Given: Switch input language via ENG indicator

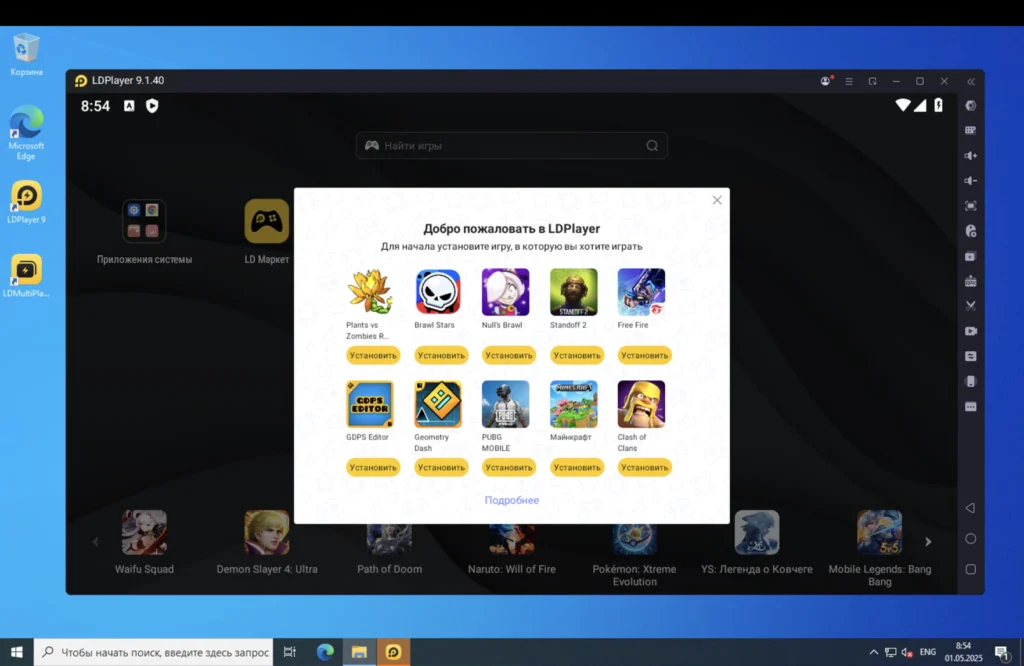Looking at the screenshot, I should (x=927, y=652).
